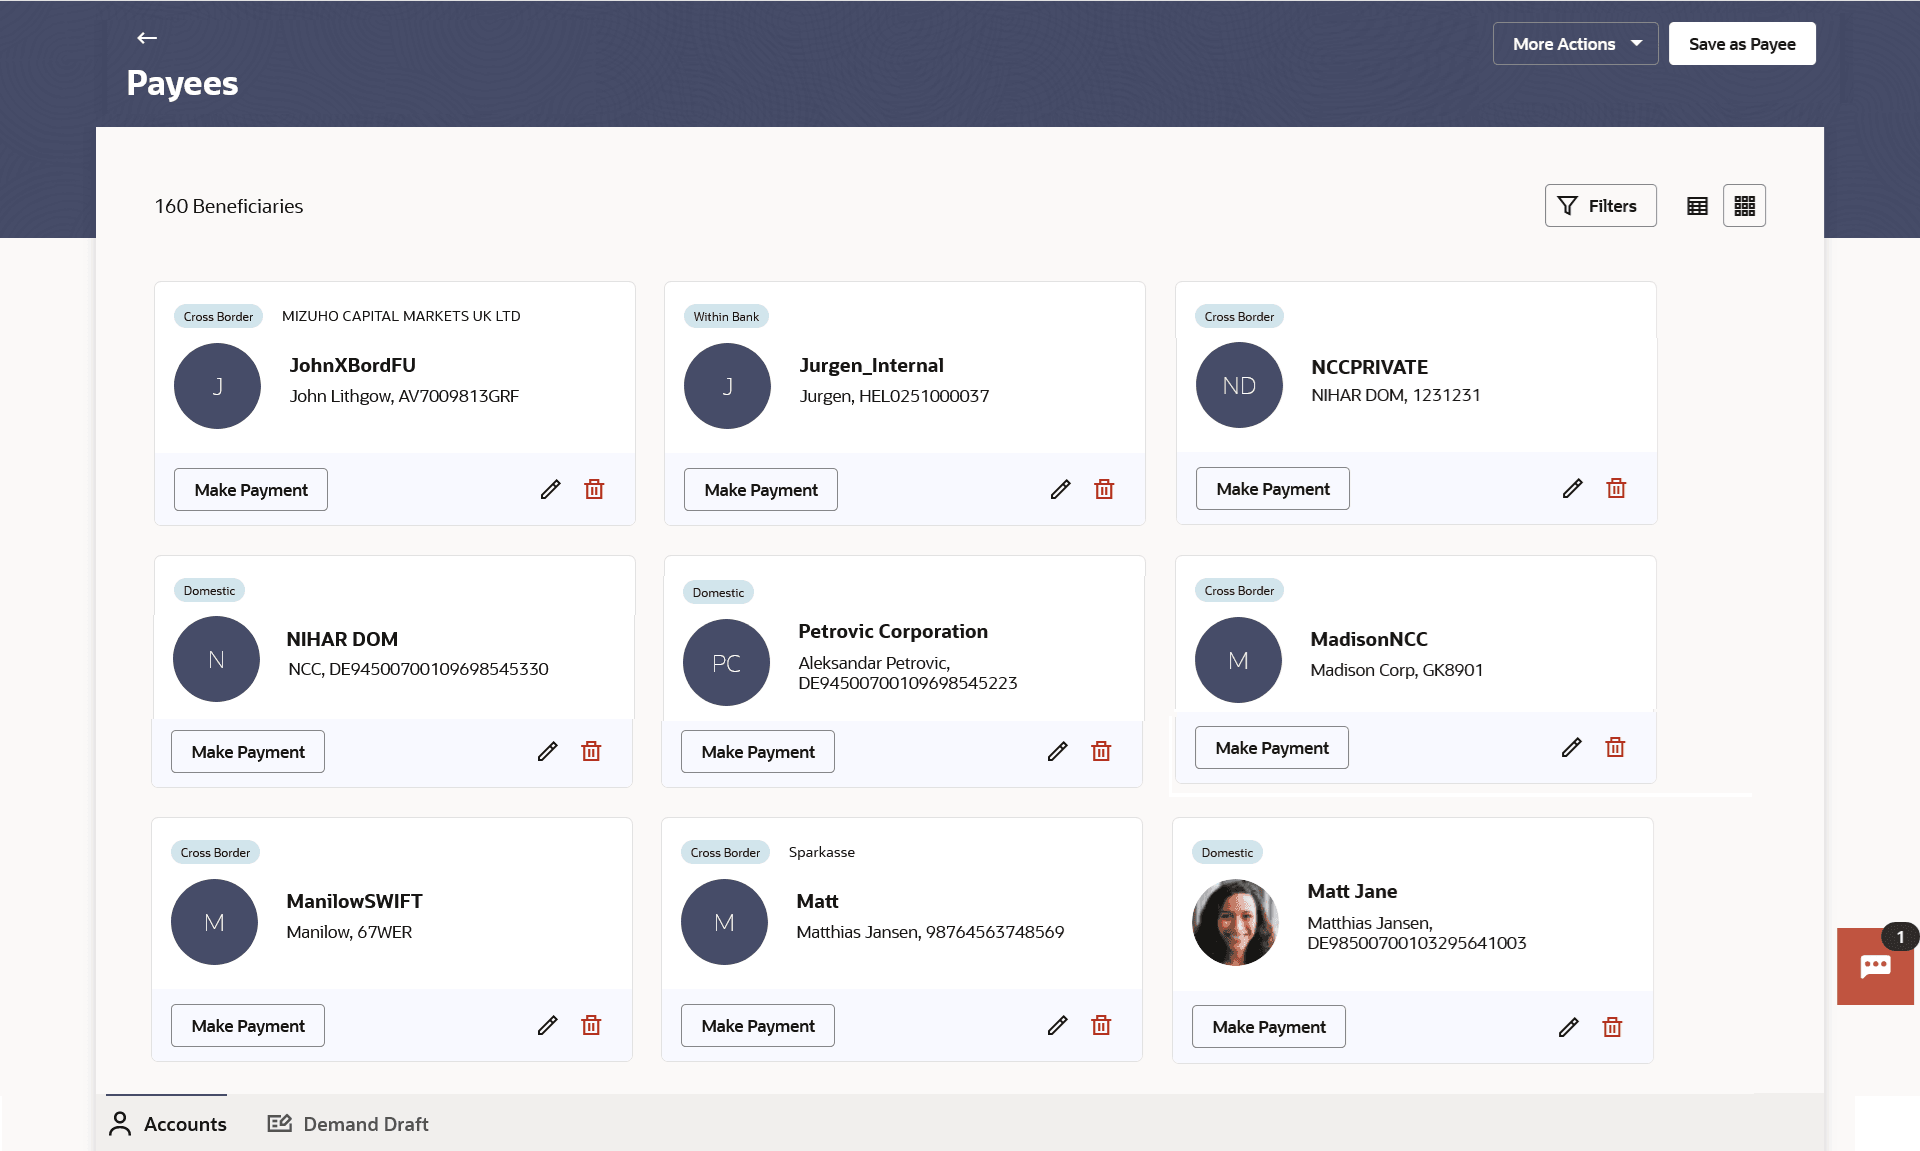Image resolution: width=1920 pixels, height=1151 pixels.
Task: Delete the Matt Jane payee
Action: [x=1611, y=1028]
